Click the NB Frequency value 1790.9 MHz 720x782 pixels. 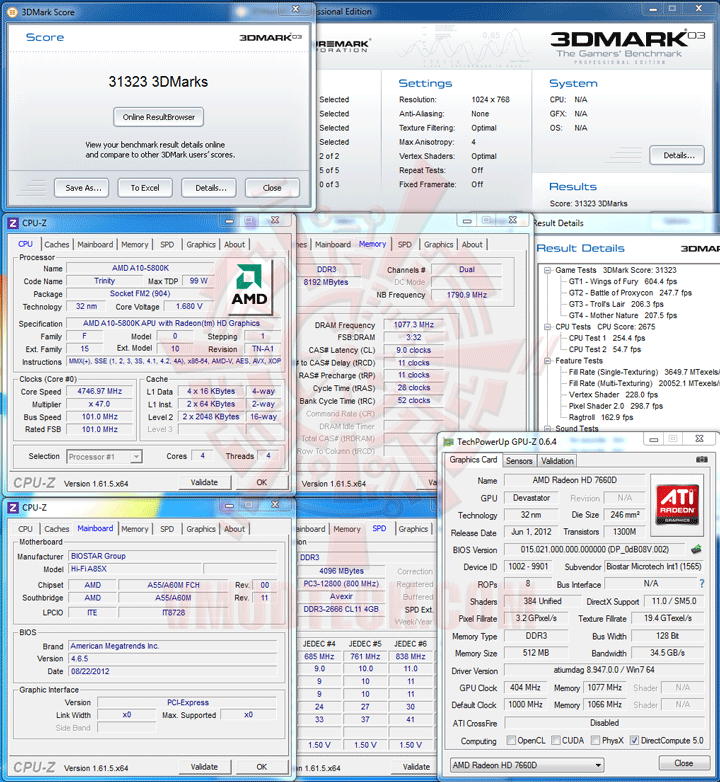click(x=466, y=295)
